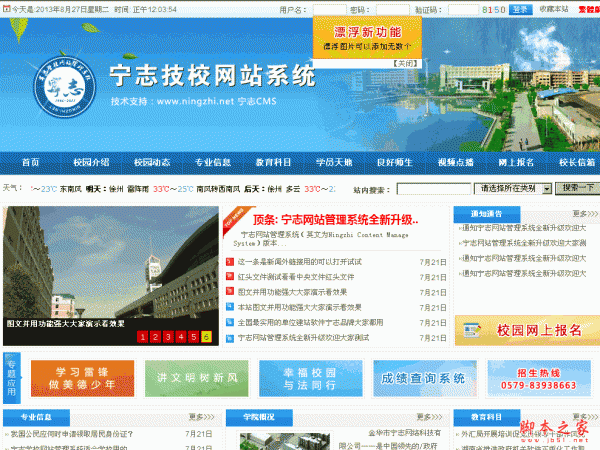Click the red bullet icon beside 图文并用功能强大大家演示看效果

coord(230,292)
